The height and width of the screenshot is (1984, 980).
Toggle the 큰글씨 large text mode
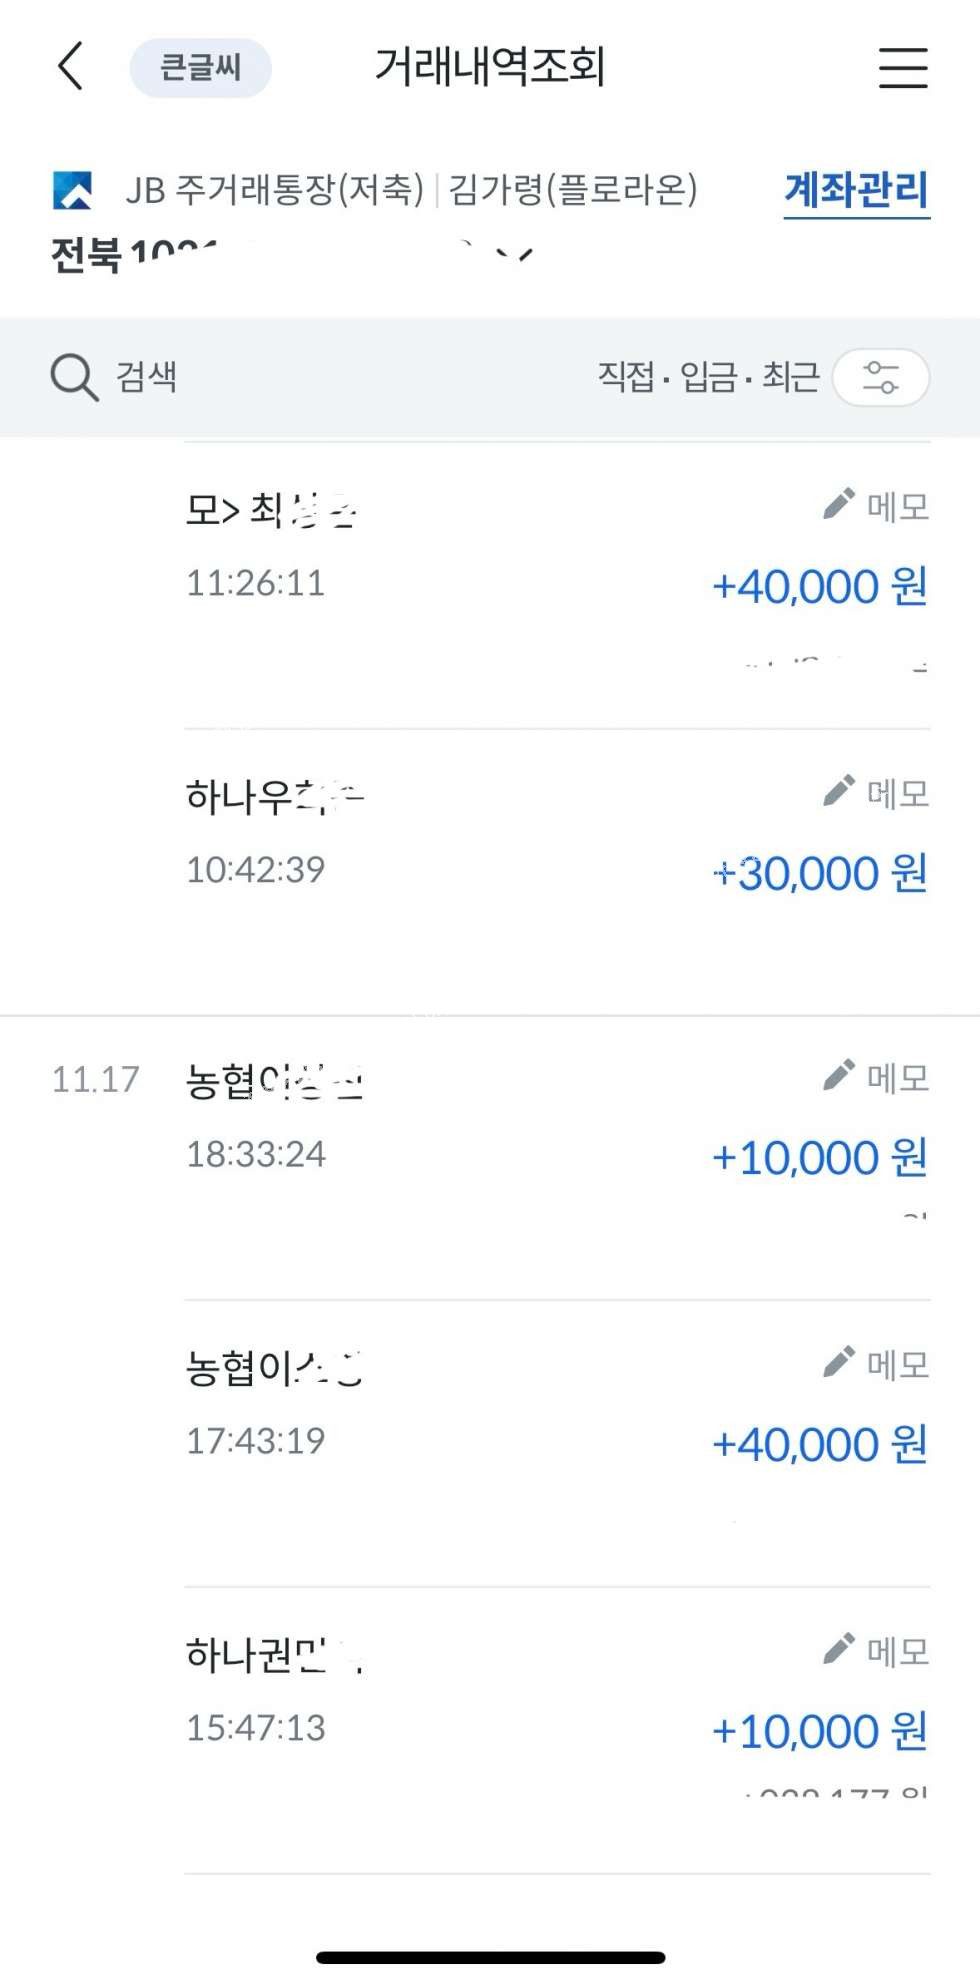200,68
